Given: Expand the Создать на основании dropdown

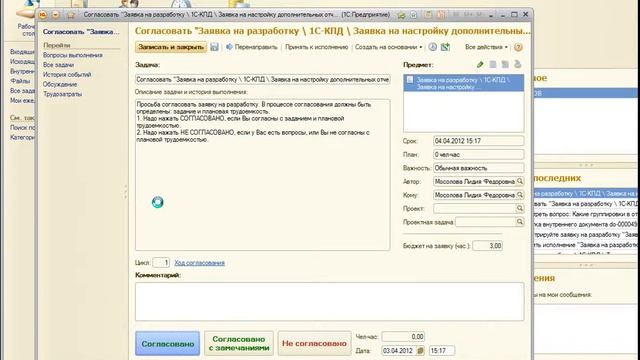Looking at the screenshot, I should tap(388, 47).
